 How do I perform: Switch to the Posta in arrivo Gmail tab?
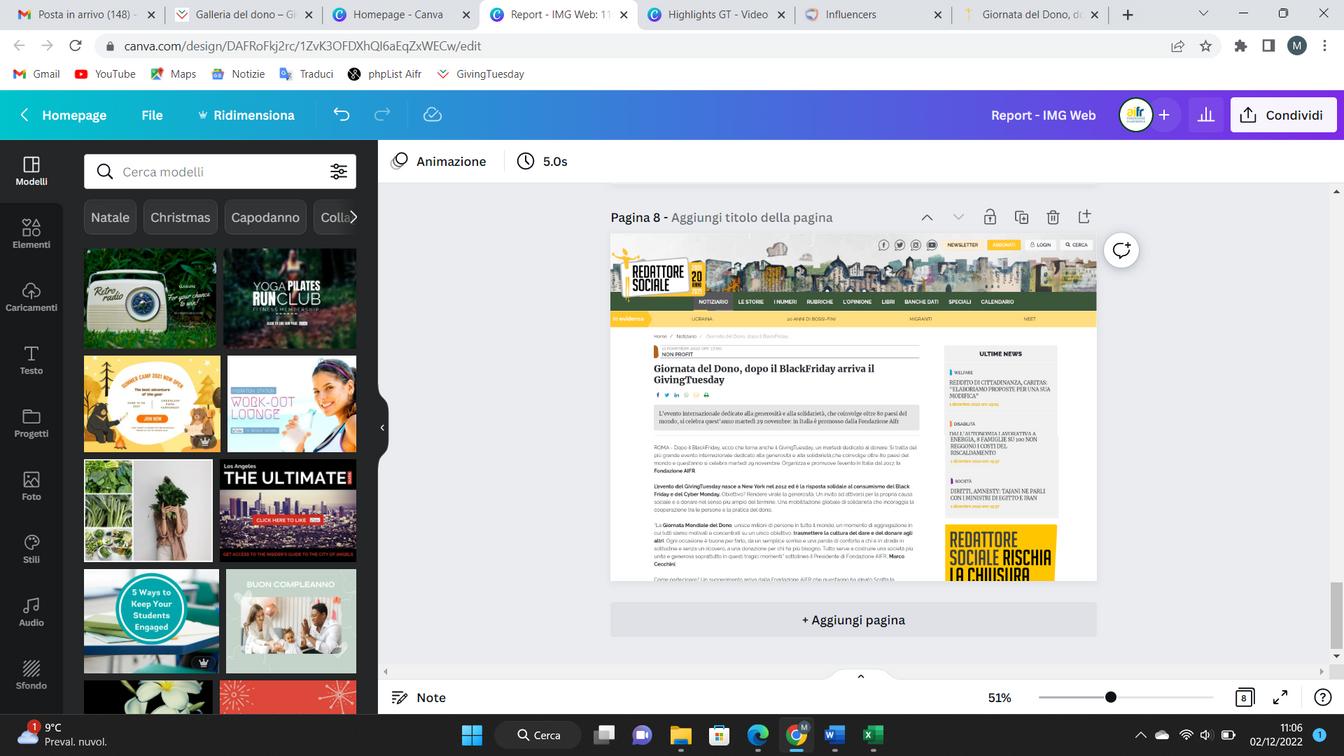coord(84,15)
